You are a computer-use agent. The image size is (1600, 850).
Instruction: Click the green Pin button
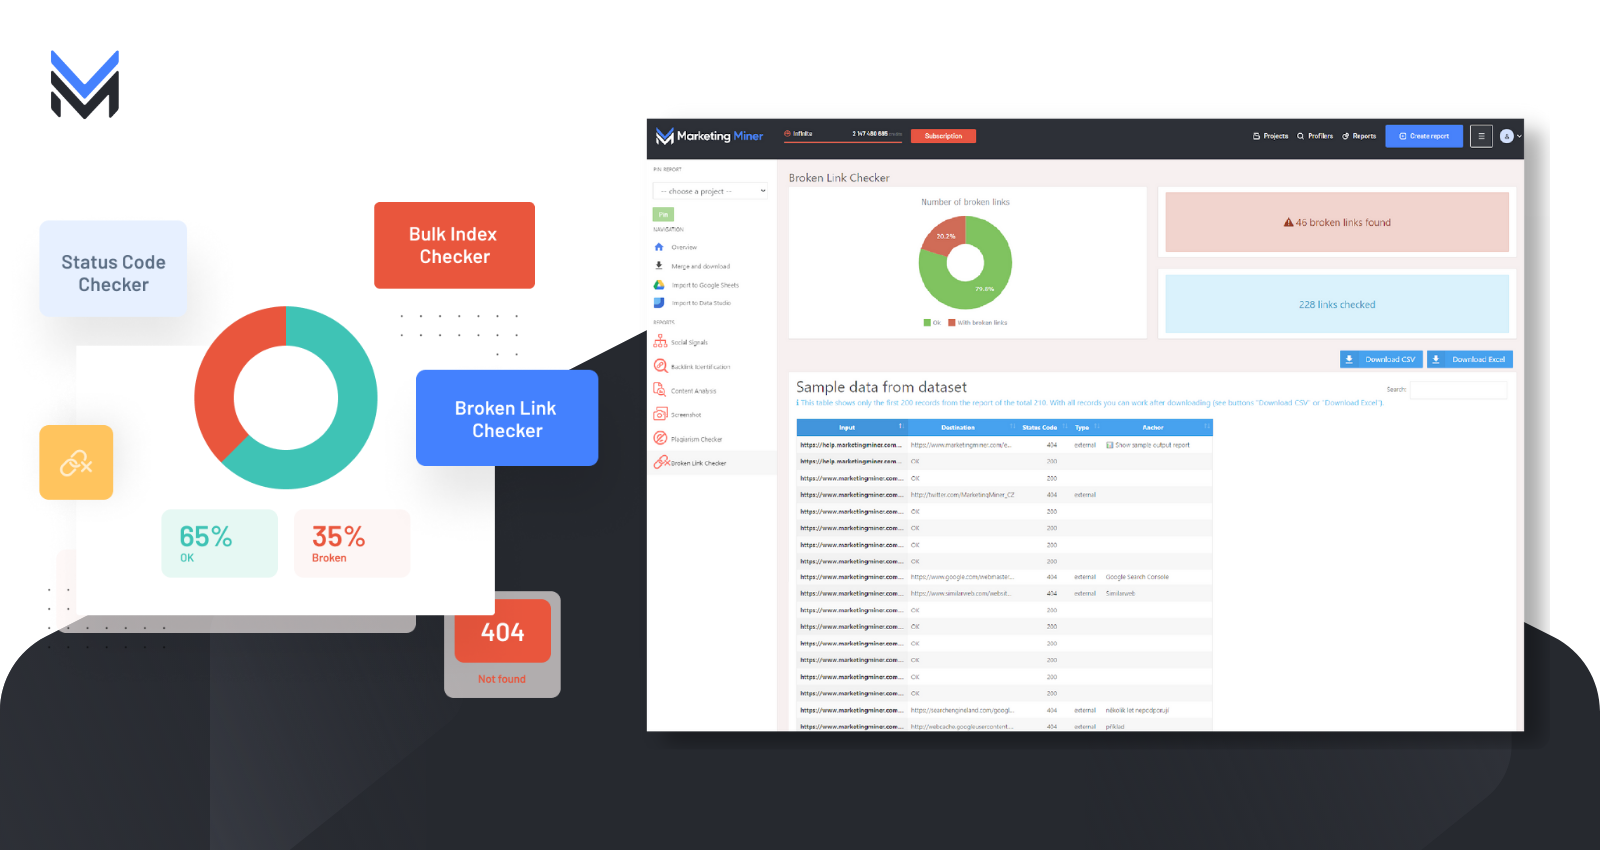663,214
